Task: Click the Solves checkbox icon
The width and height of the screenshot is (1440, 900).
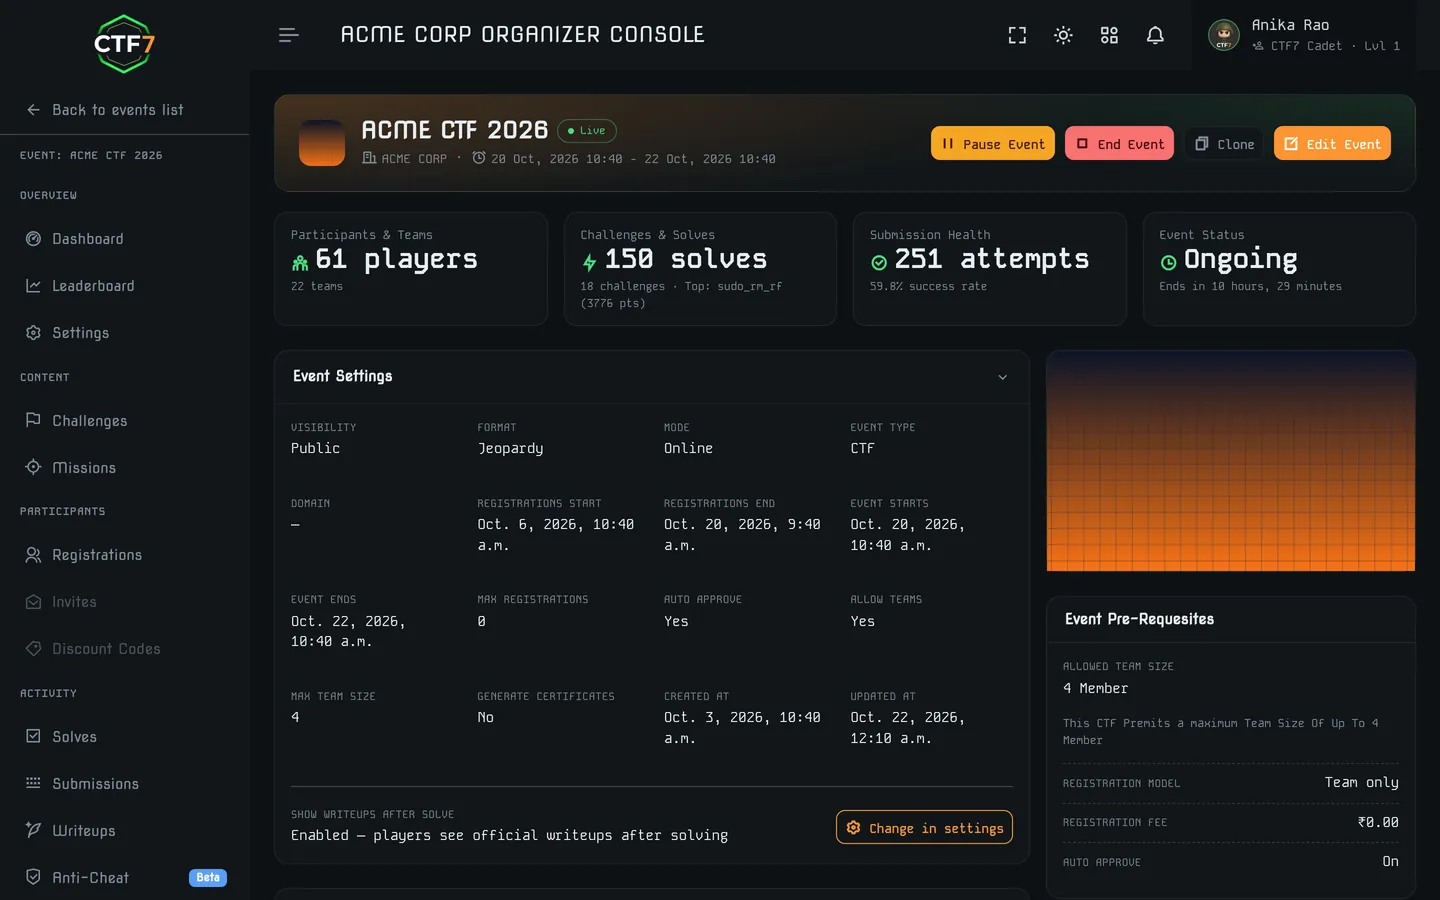Action: point(33,736)
